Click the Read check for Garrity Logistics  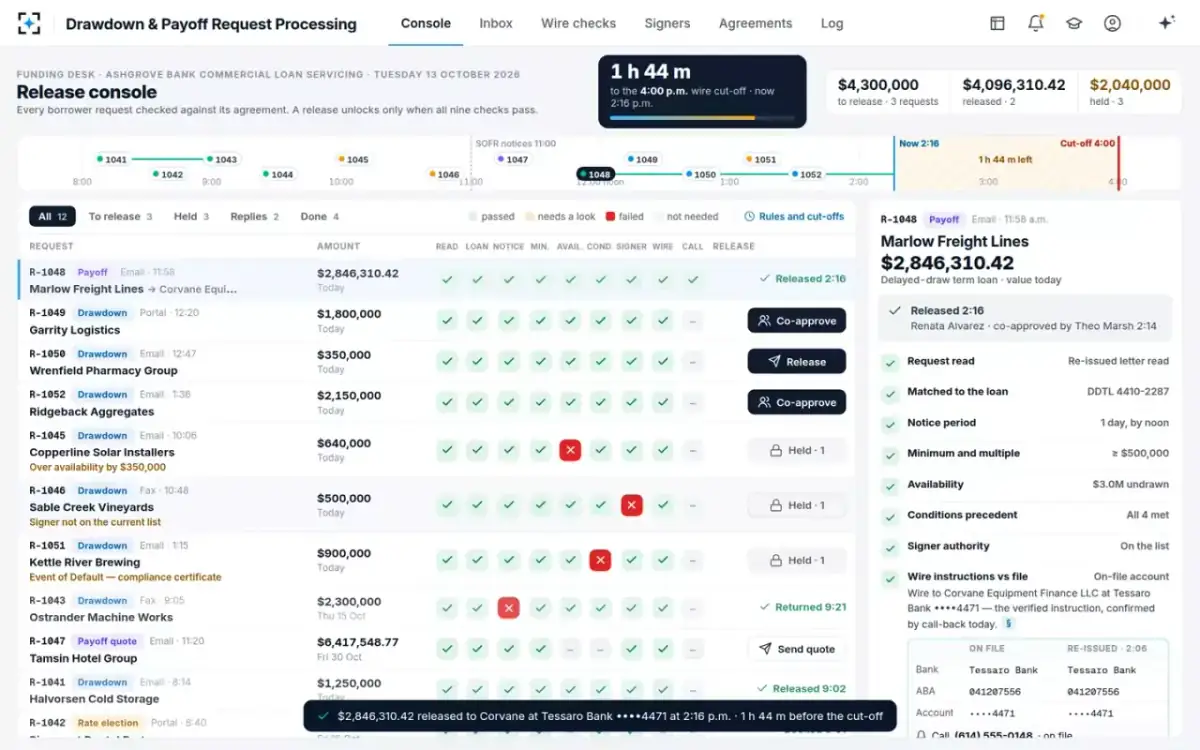pyautogui.click(x=447, y=321)
